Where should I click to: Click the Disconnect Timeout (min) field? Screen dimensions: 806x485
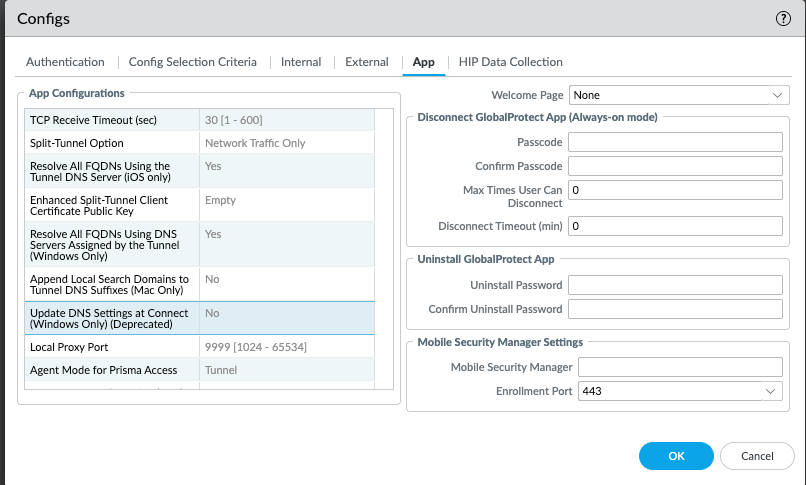(x=675, y=226)
